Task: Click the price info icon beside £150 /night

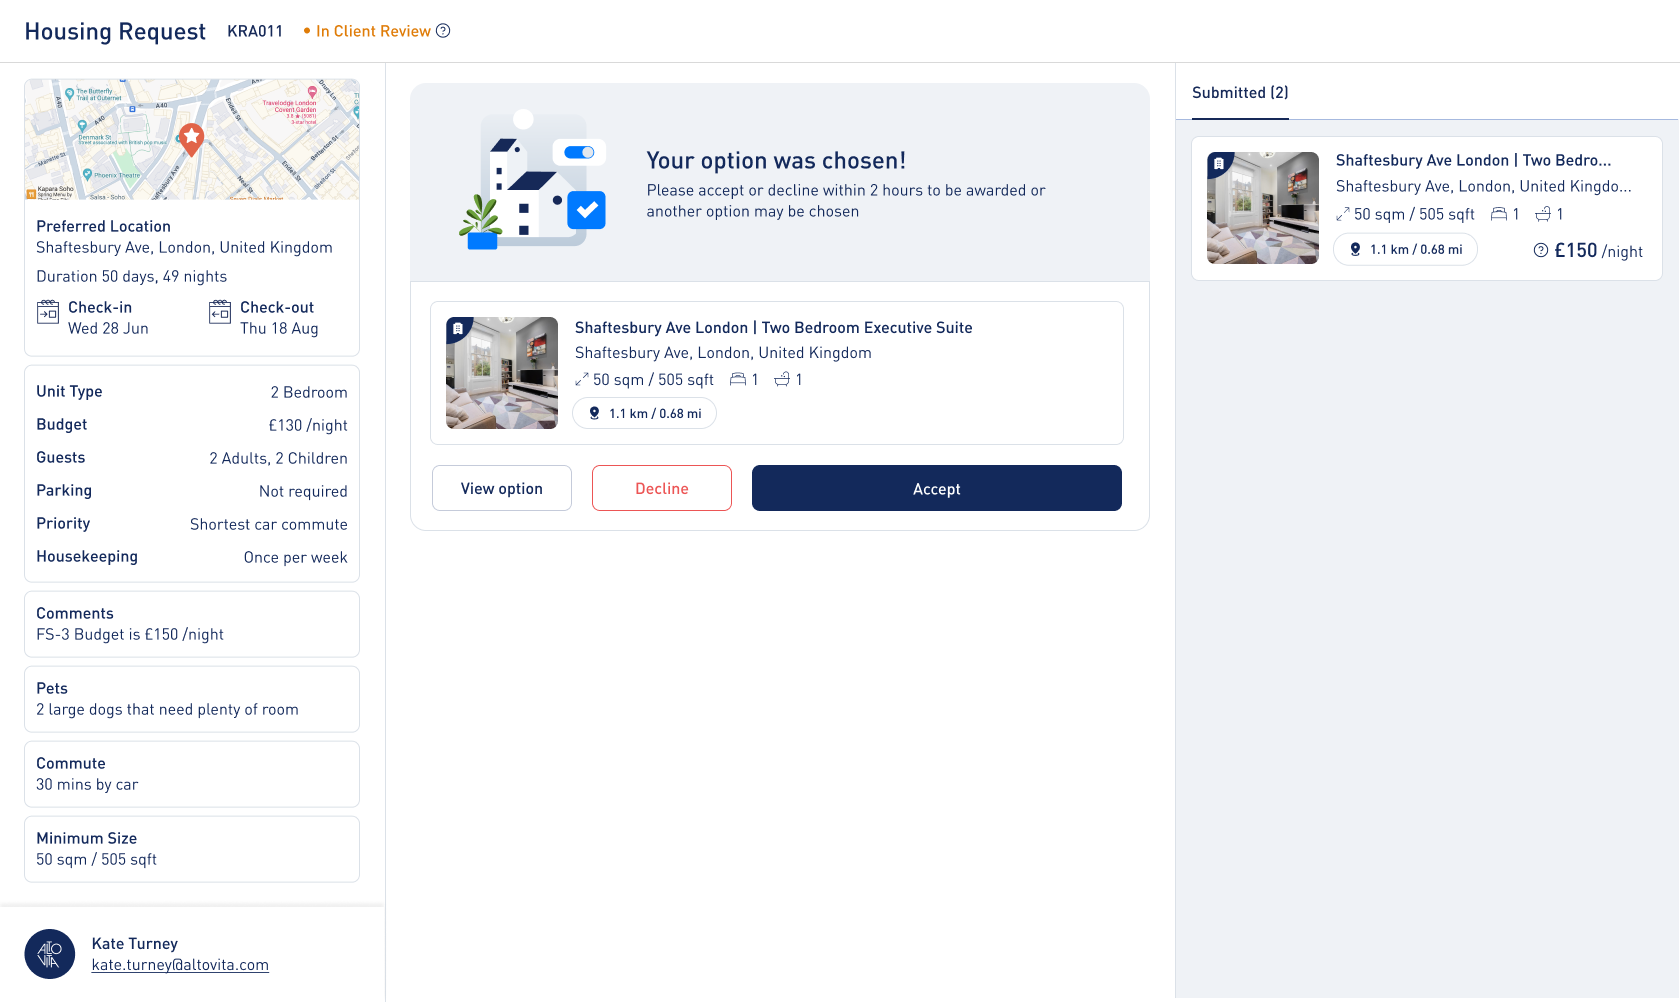Action: (1541, 250)
